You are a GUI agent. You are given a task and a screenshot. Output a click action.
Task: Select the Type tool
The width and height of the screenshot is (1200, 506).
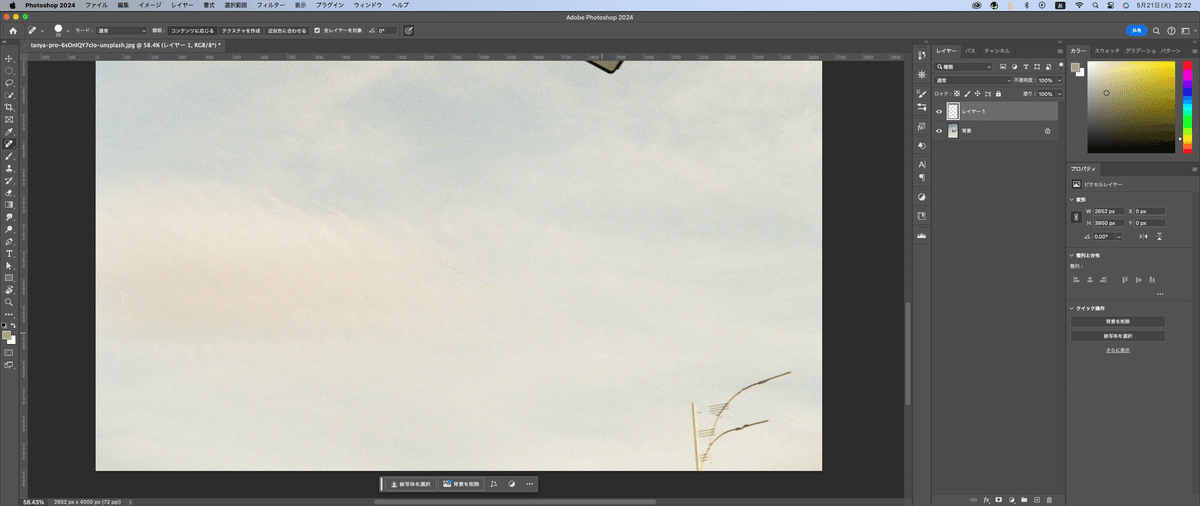coord(9,253)
